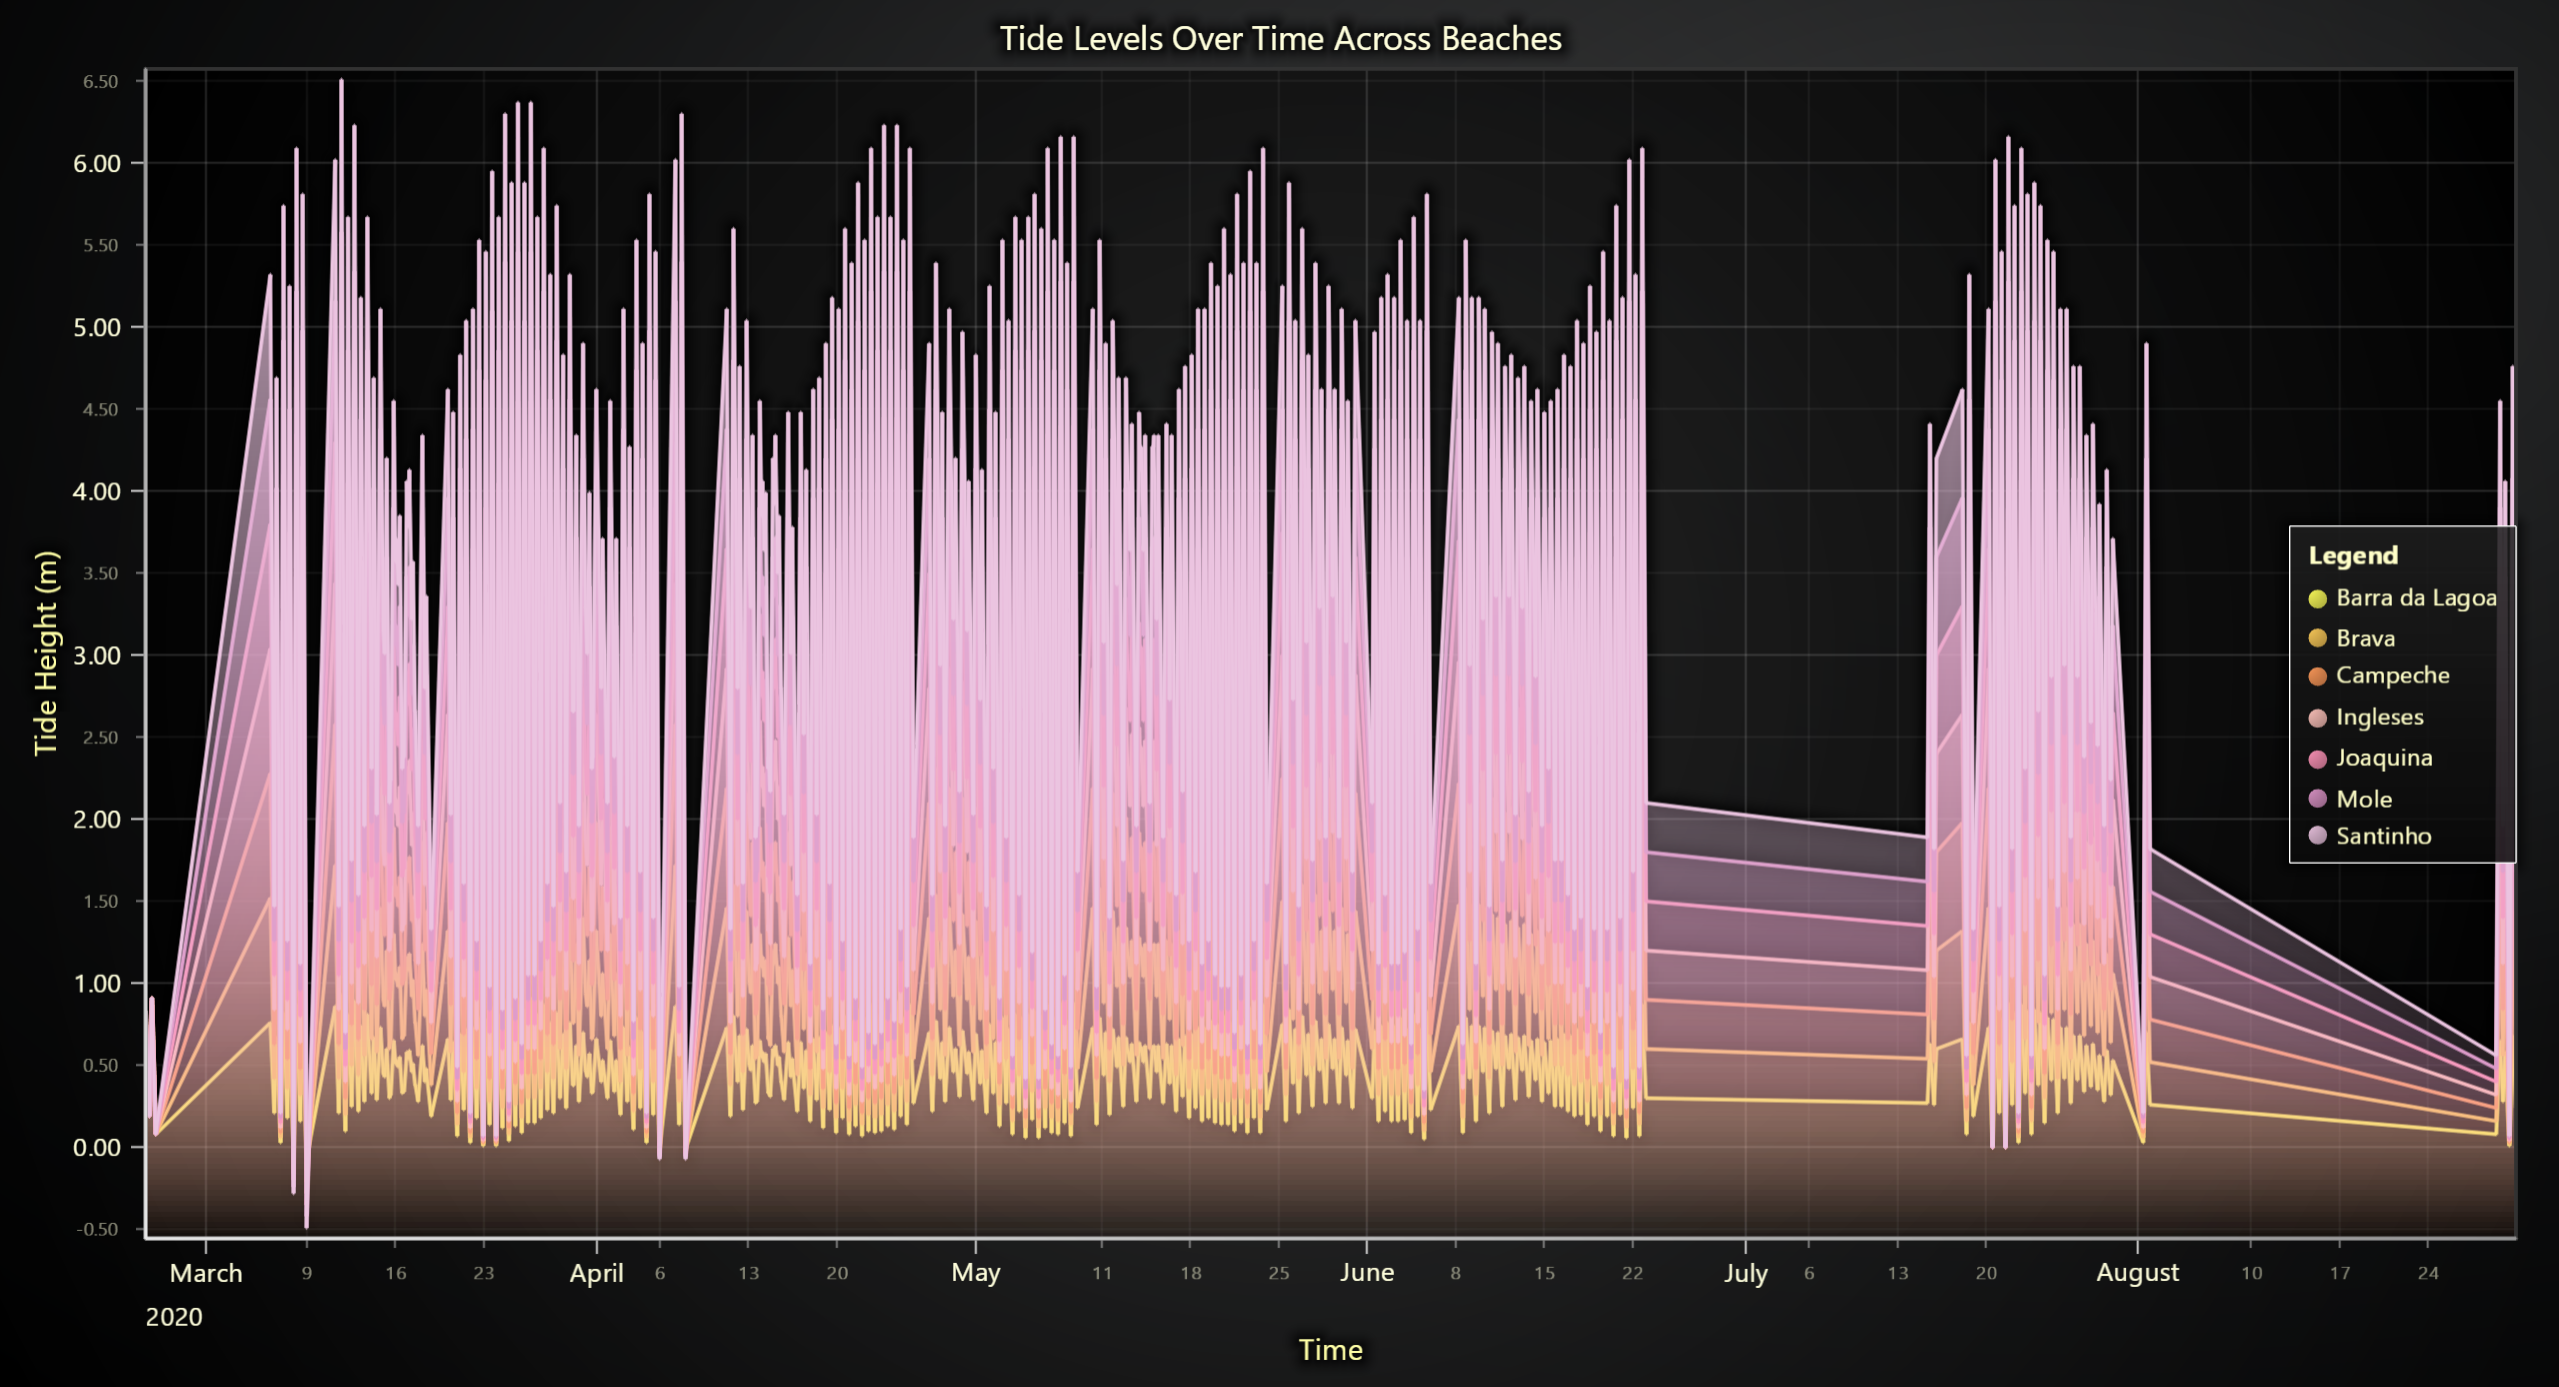Click the 3.50 tick on Y axis

click(x=100, y=574)
